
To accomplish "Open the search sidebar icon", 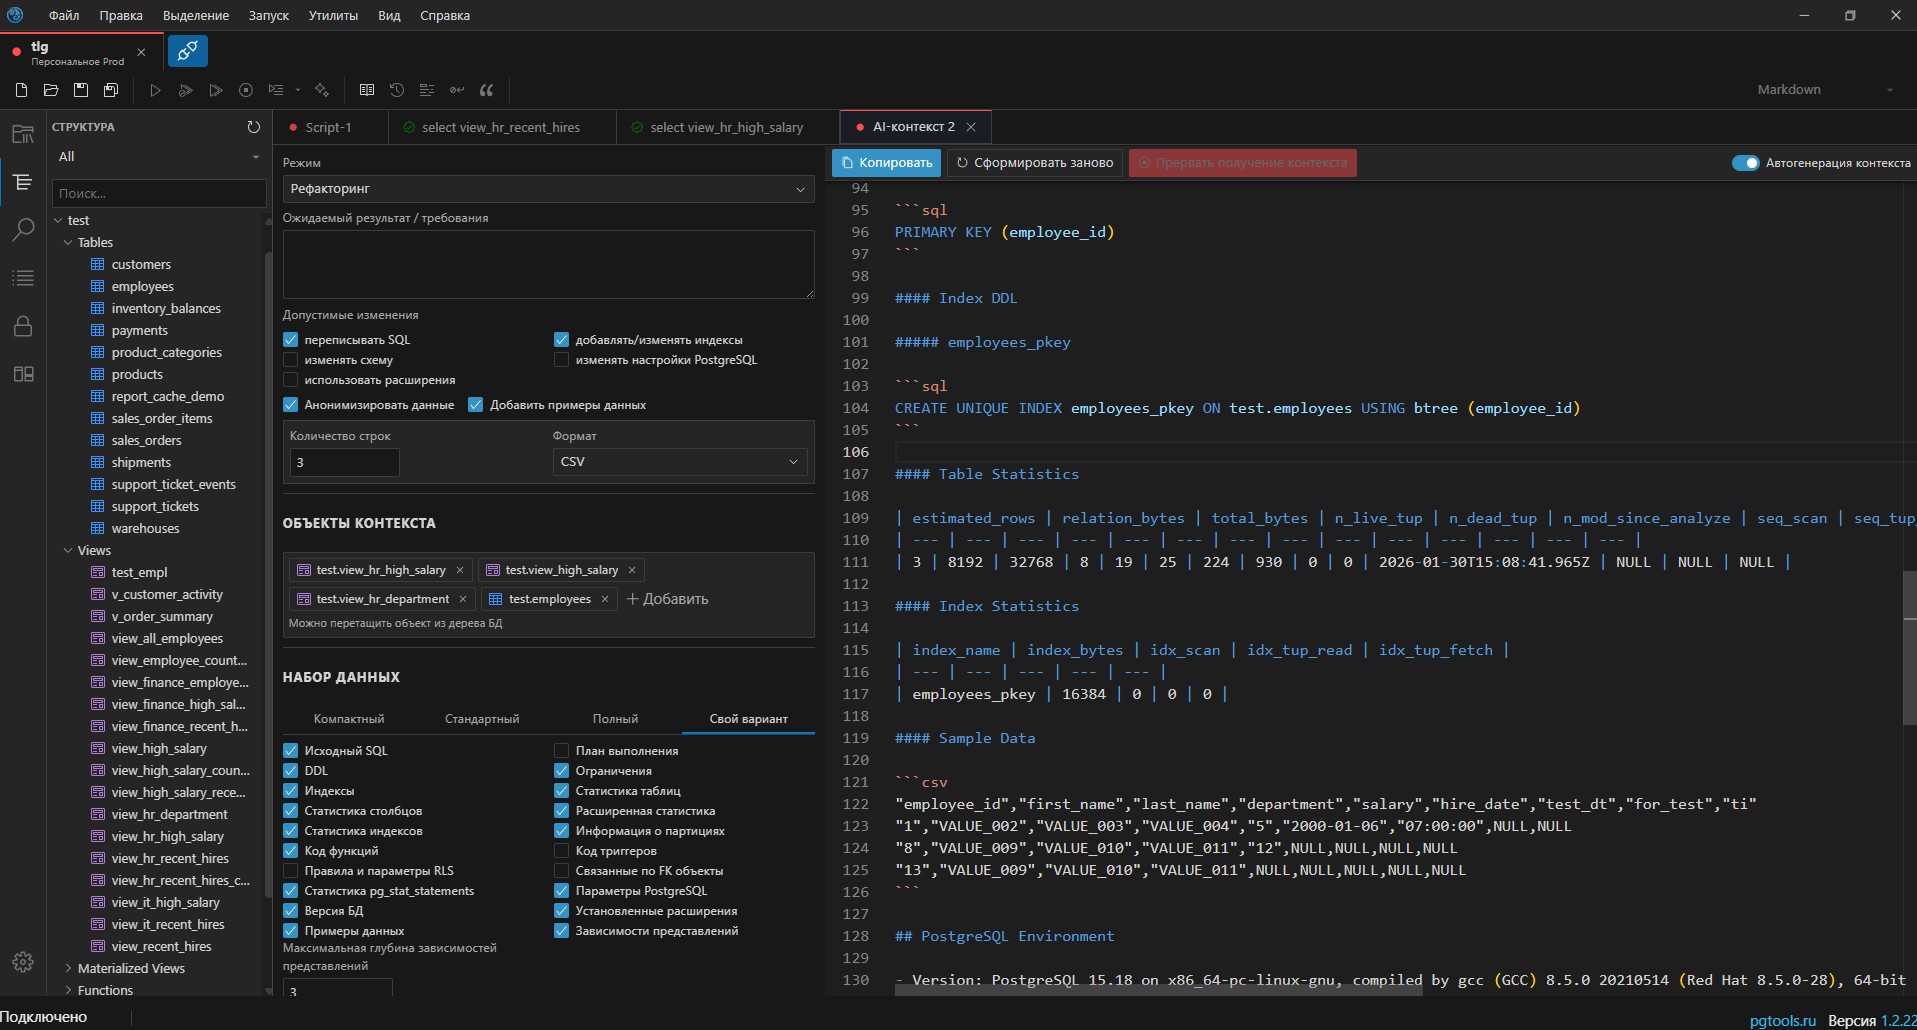I will pyautogui.click(x=23, y=230).
